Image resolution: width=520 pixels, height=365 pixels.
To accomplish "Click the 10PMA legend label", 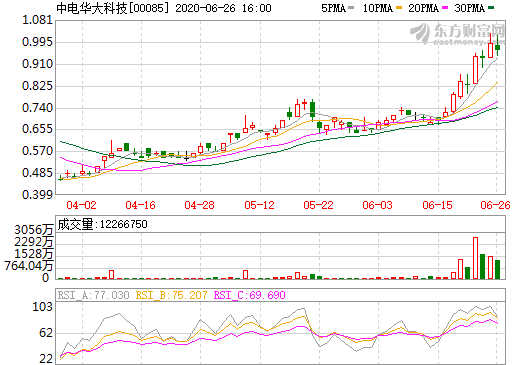I will pos(377,8).
